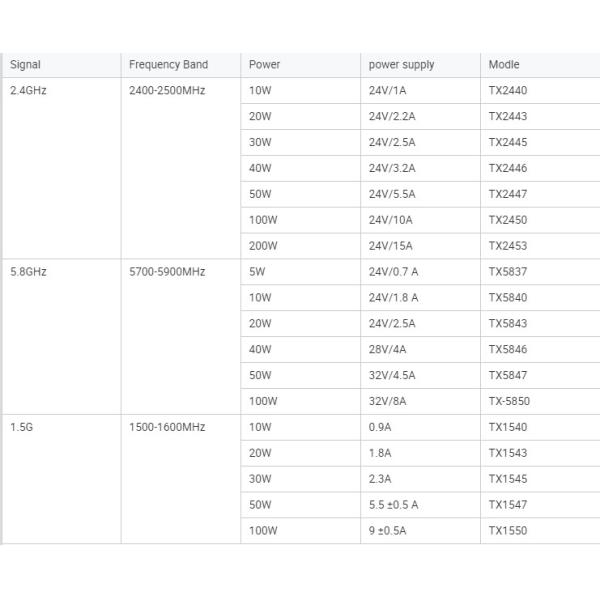
Task: Click the Modle column header
Action: (504, 65)
